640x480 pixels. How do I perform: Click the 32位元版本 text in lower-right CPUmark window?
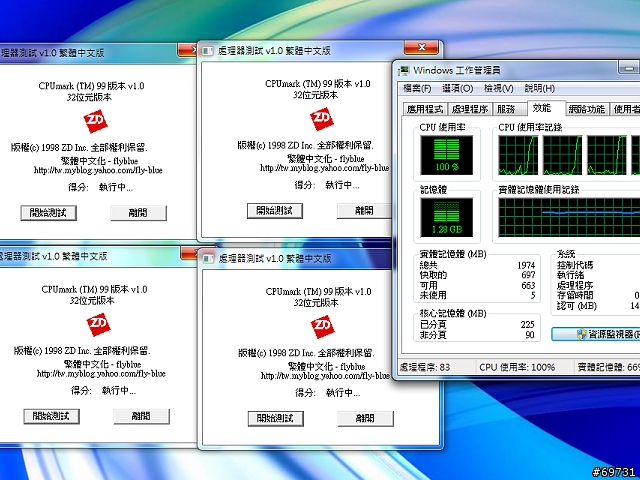(316, 303)
